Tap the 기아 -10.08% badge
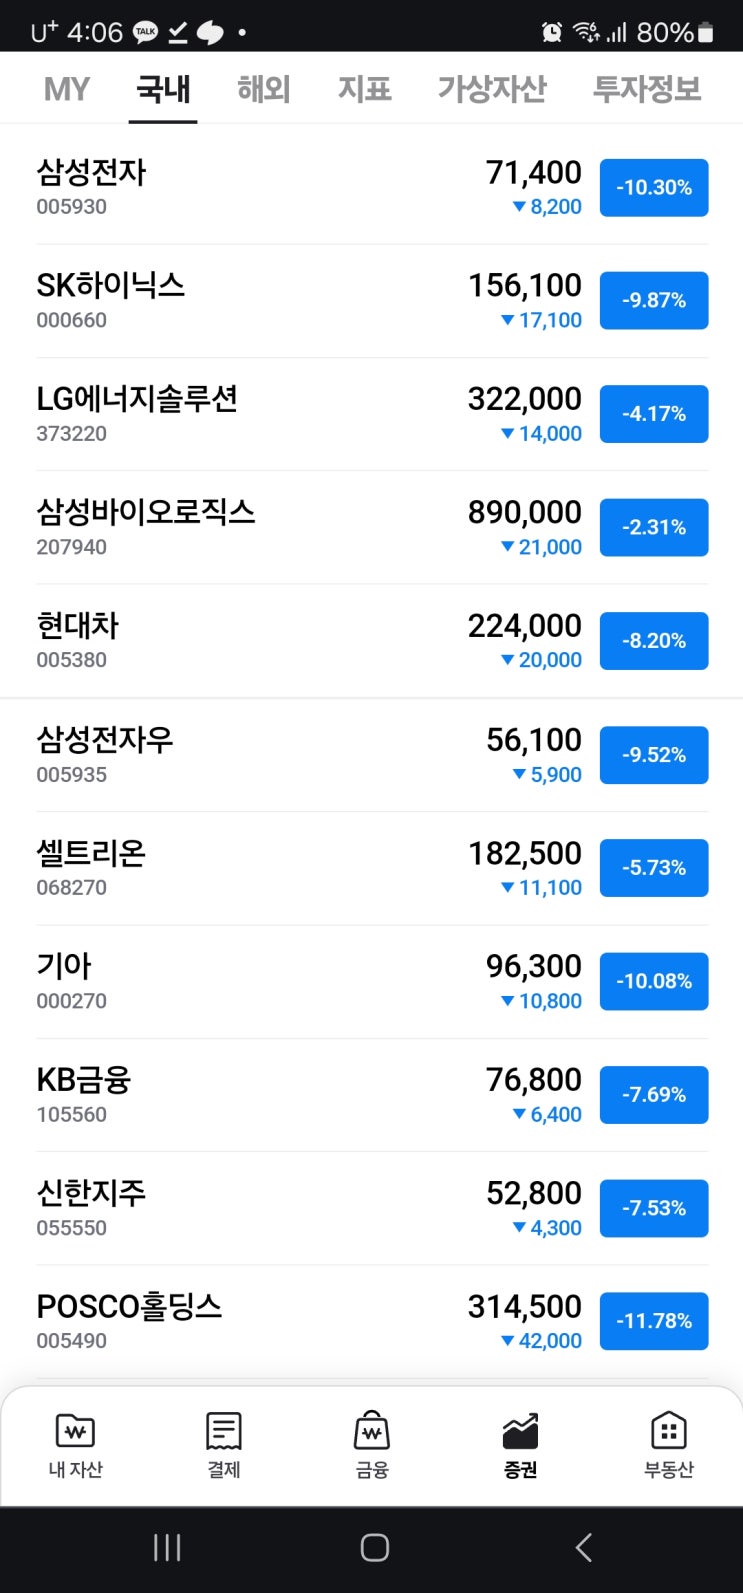Viewport: 743px width, 1593px height. (654, 981)
